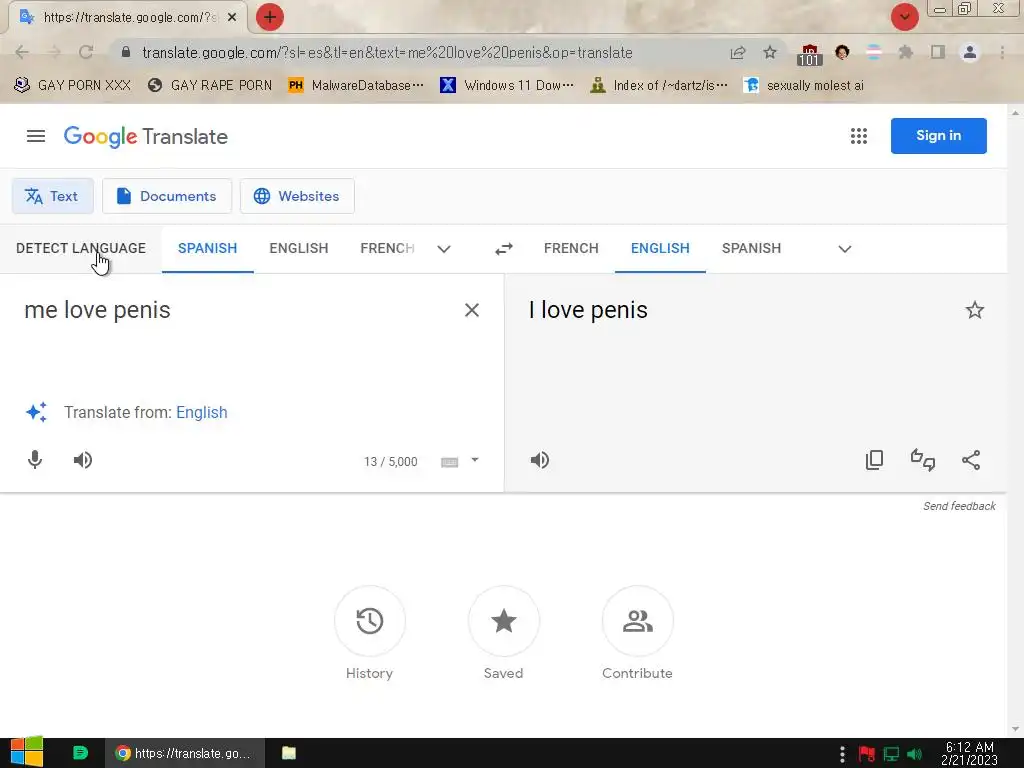Bookmark this tab with star icon
This screenshot has width=1024, height=768.
(x=770, y=52)
